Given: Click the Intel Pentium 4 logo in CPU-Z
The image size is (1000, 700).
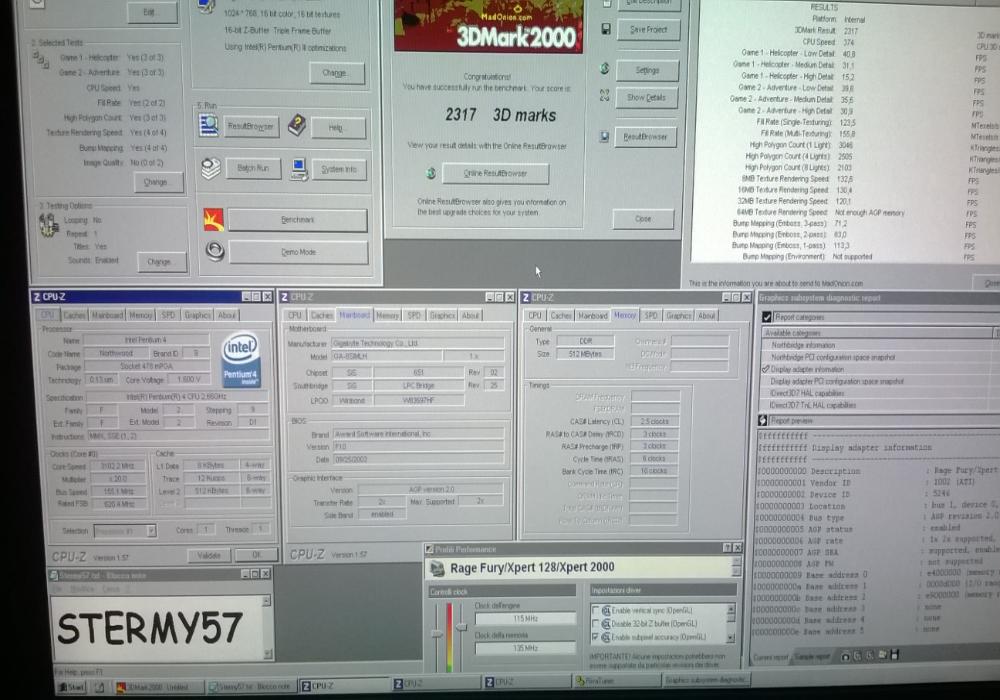Looking at the screenshot, I should [240, 360].
